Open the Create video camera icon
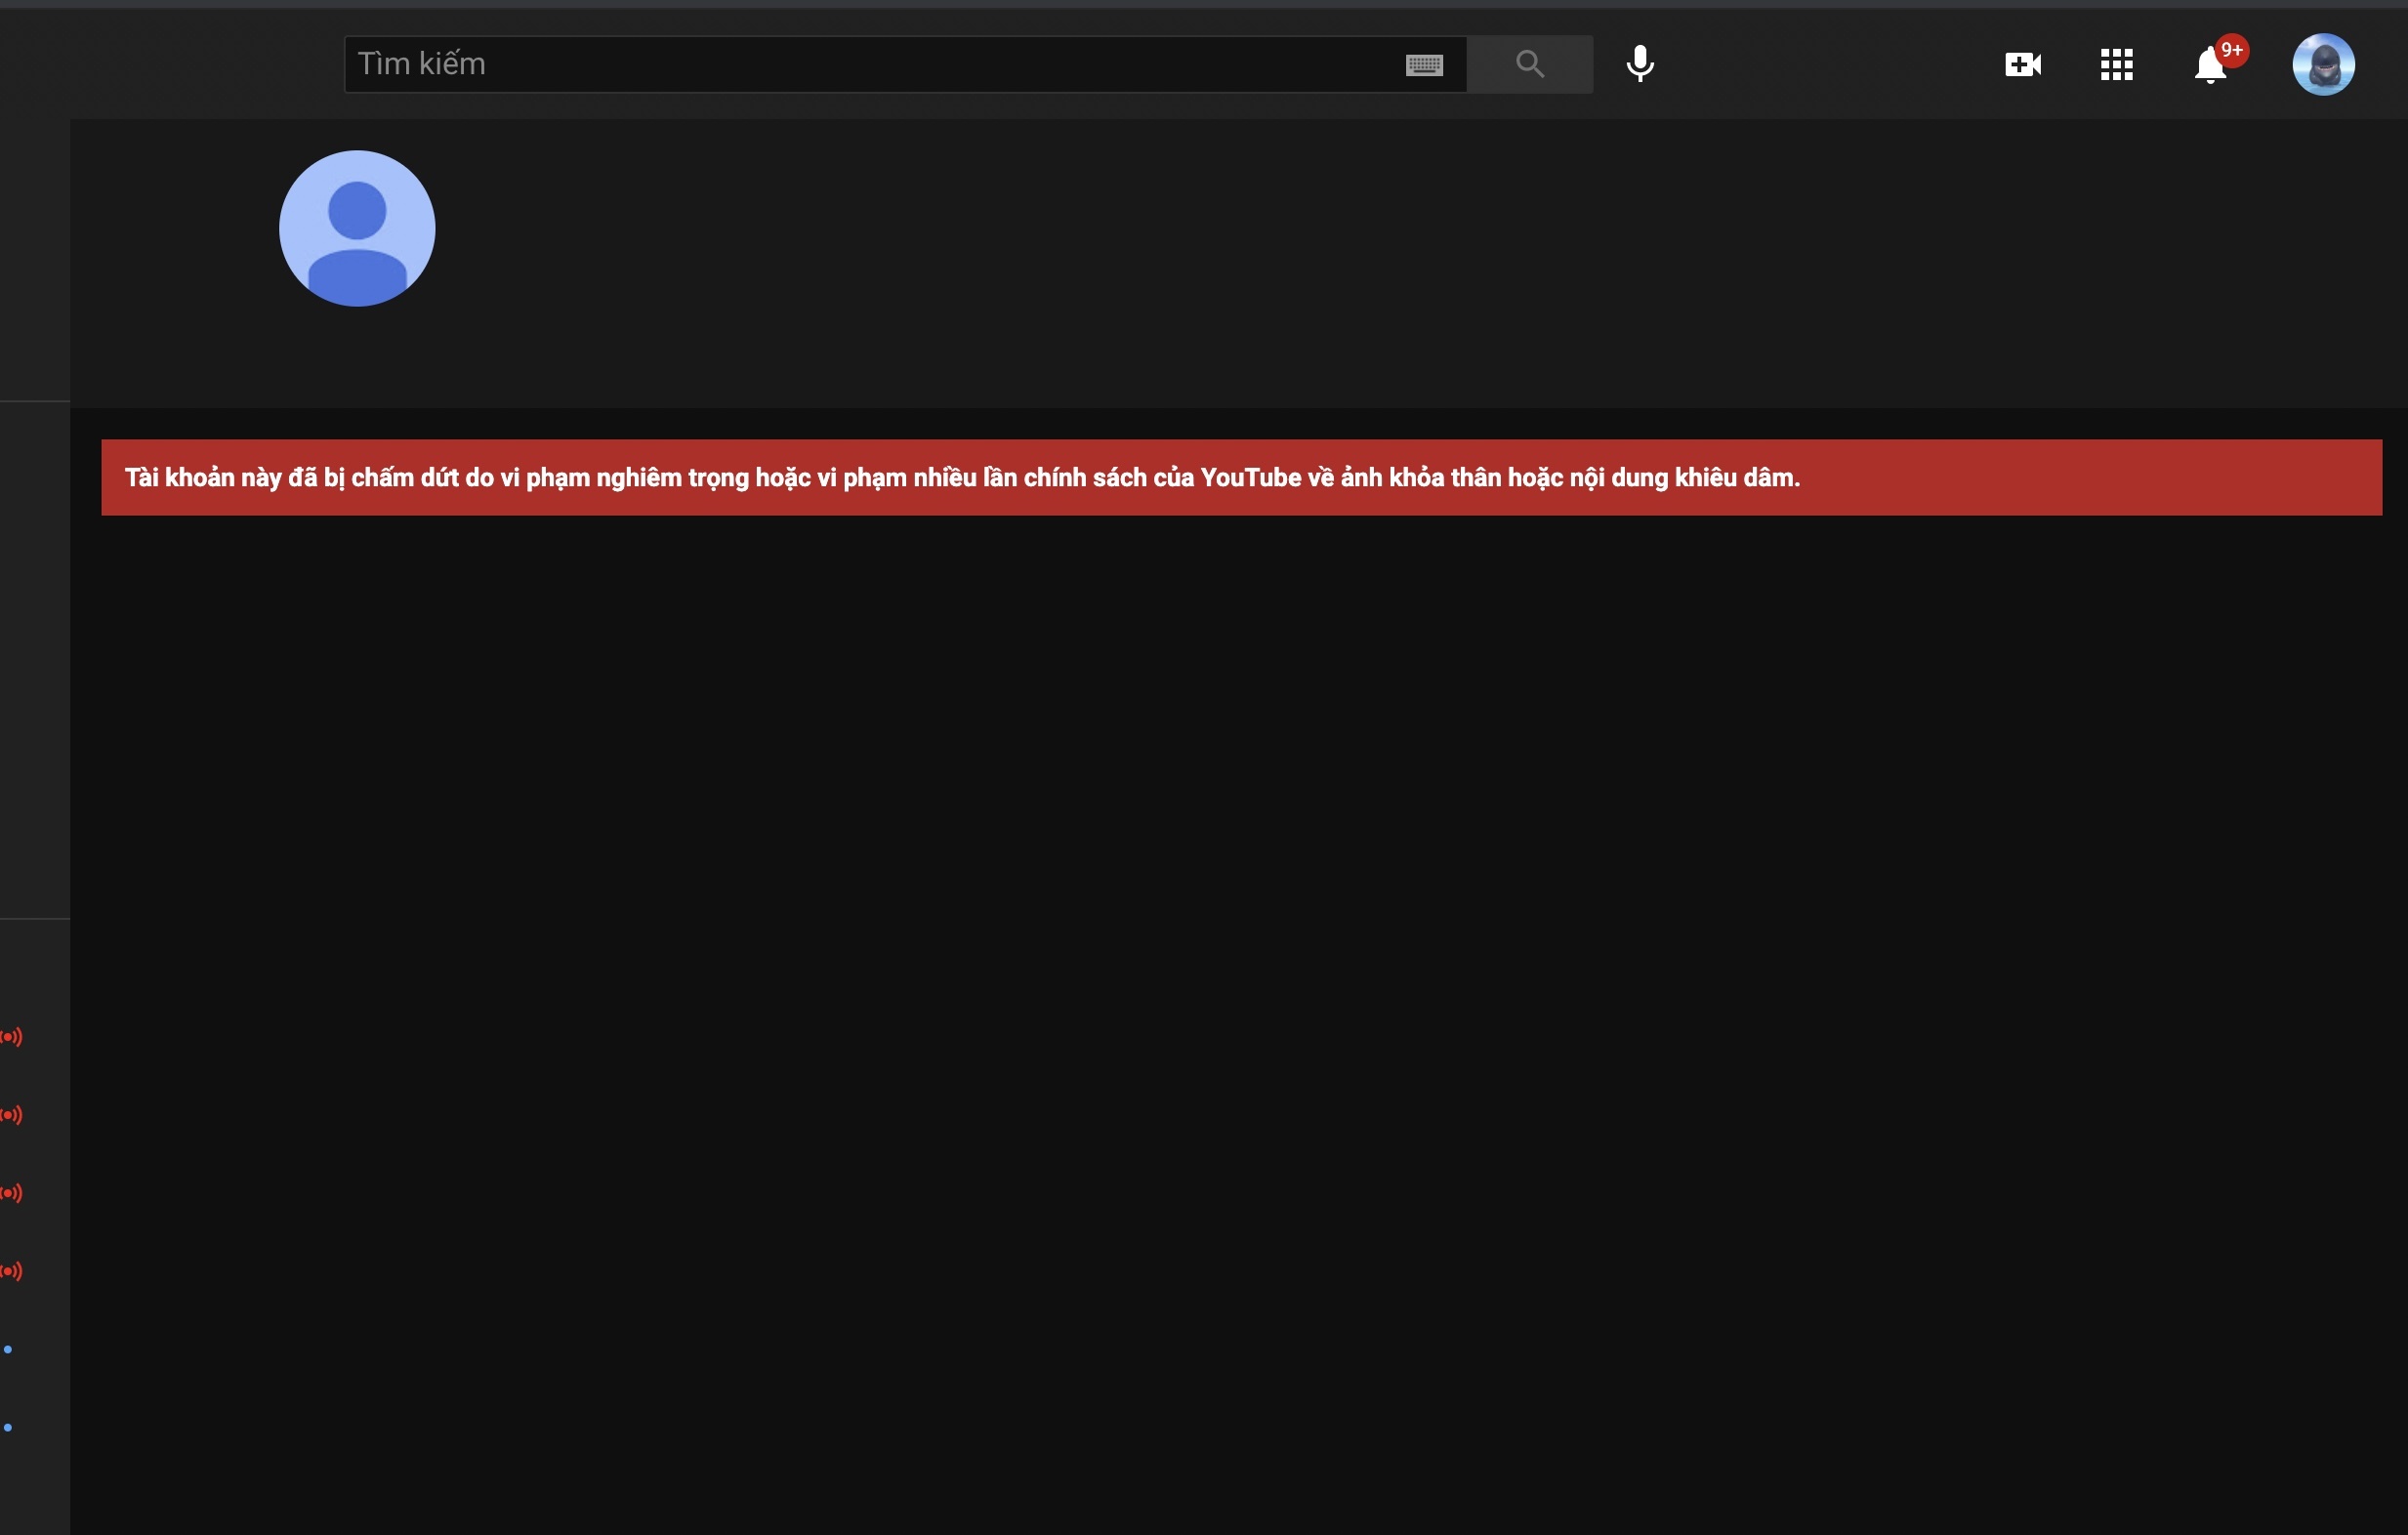Viewport: 2408px width, 1535px height. pyautogui.click(x=2022, y=65)
